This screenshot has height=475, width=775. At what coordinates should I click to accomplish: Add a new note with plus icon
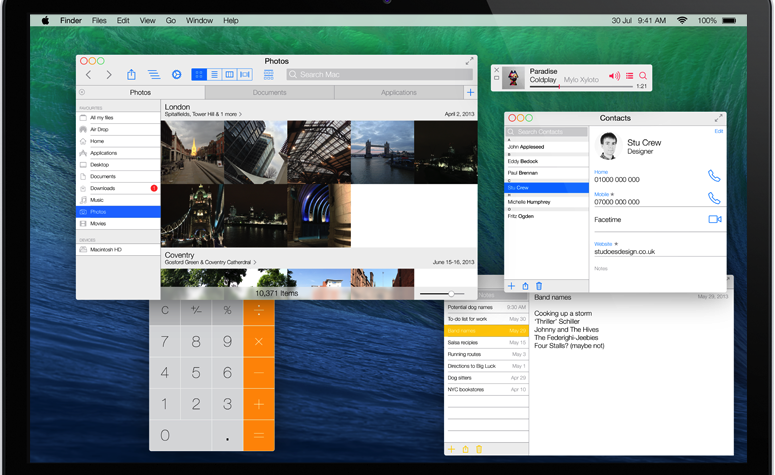coord(452,450)
